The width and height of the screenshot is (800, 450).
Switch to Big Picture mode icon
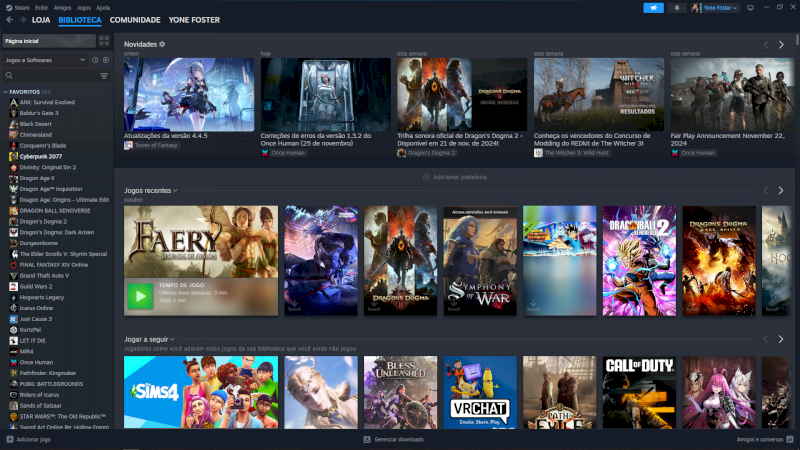(750, 8)
